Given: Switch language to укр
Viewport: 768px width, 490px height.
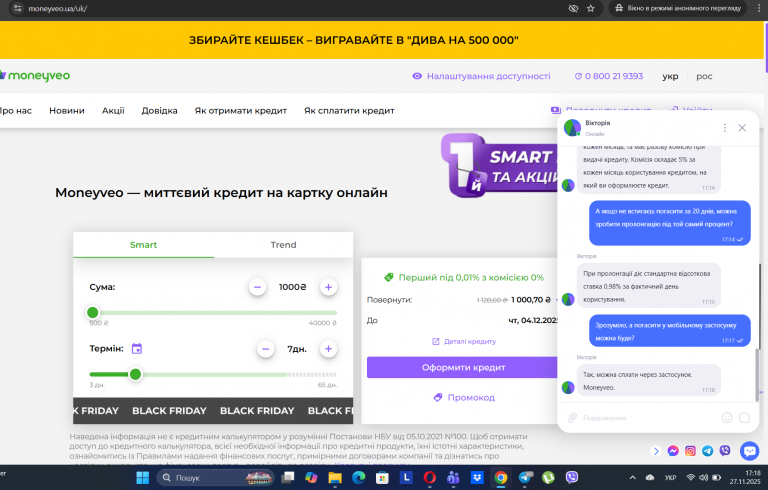Looking at the screenshot, I should pyautogui.click(x=670, y=76).
